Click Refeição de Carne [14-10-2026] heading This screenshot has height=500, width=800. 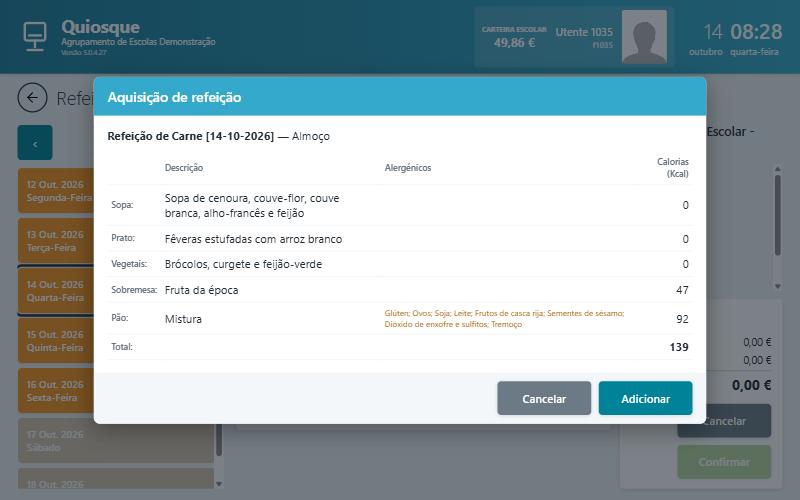[x=191, y=136]
